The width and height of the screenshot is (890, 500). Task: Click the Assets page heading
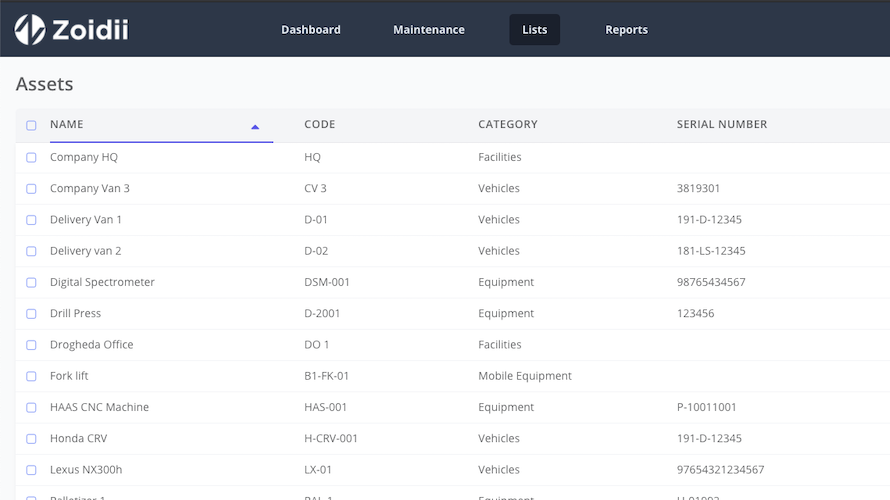pyautogui.click(x=44, y=84)
